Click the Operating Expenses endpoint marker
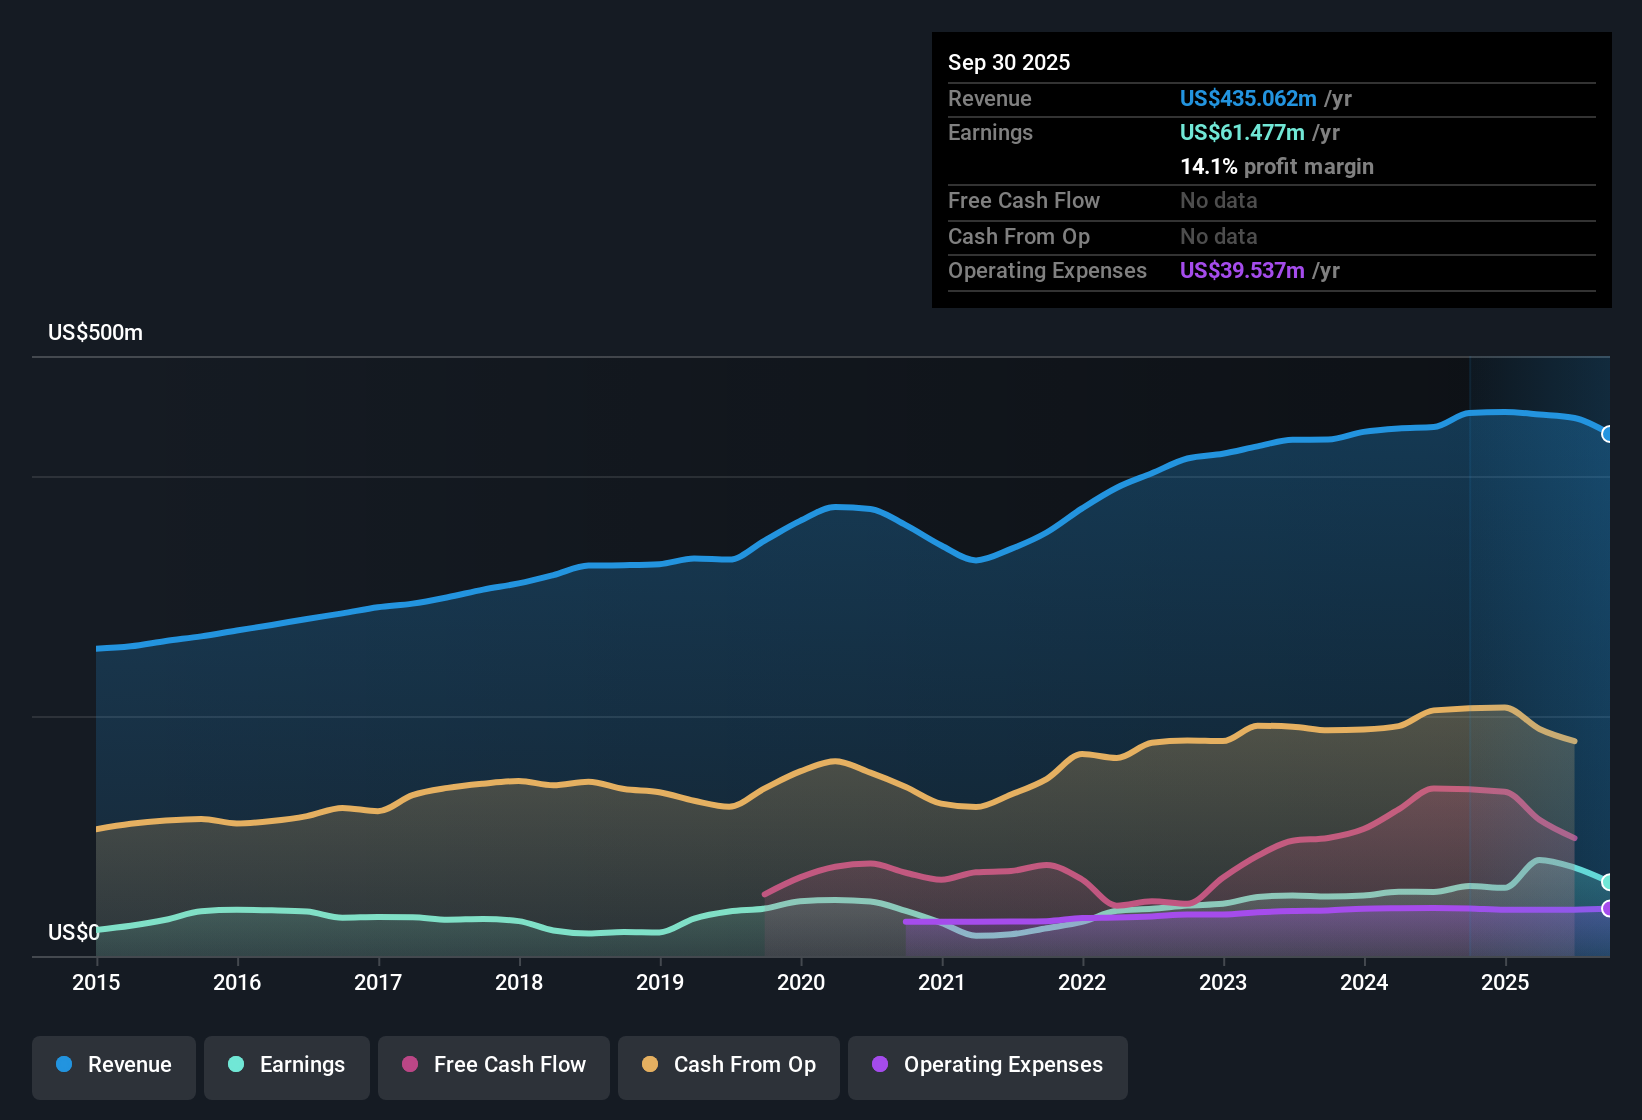Image resolution: width=1642 pixels, height=1120 pixels. (1608, 910)
